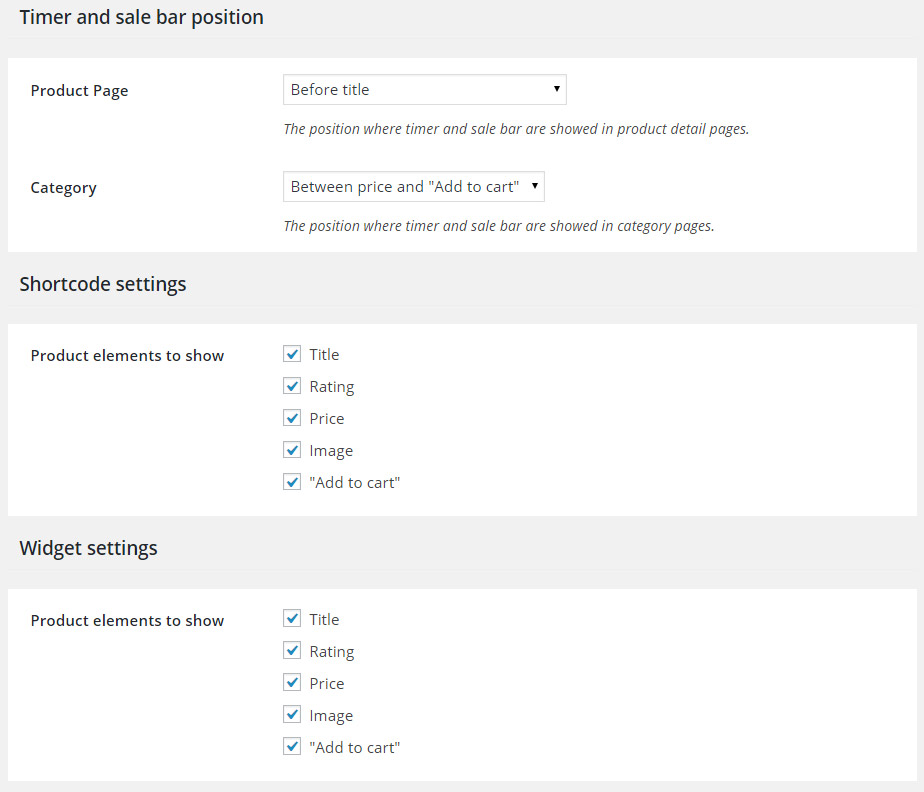Toggle Price checkbox in Widget settings
The width and height of the screenshot is (924, 792).
(x=292, y=683)
